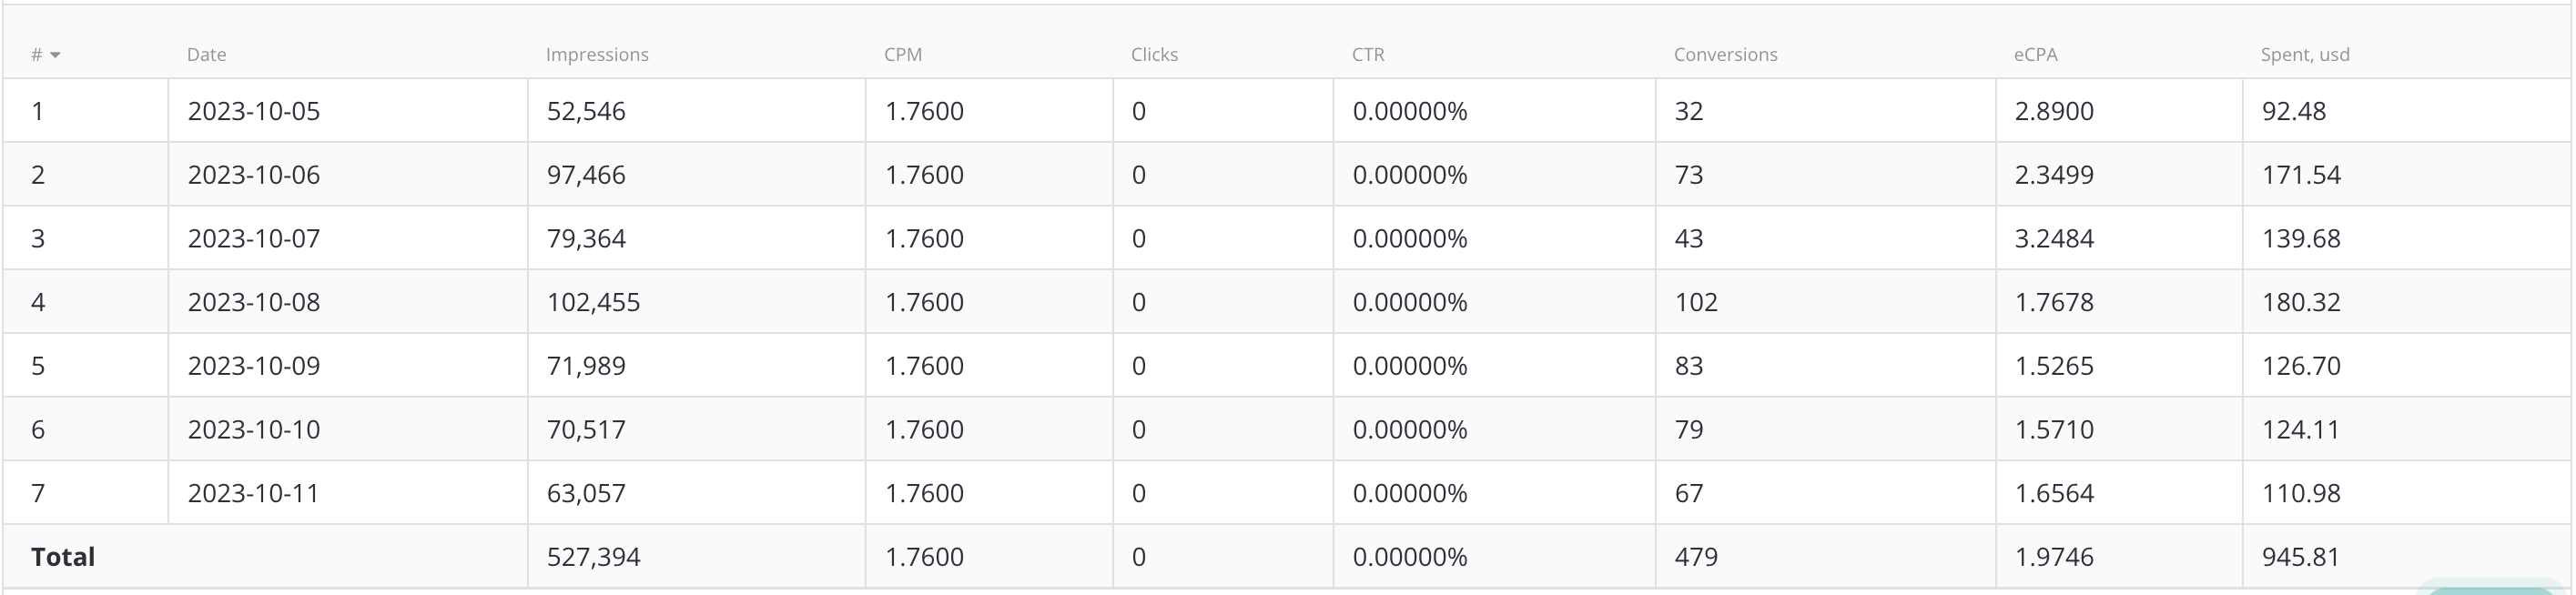Click impressions value 97,466
Viewport: 2576px width, 595px height.
tap(586, 175)
